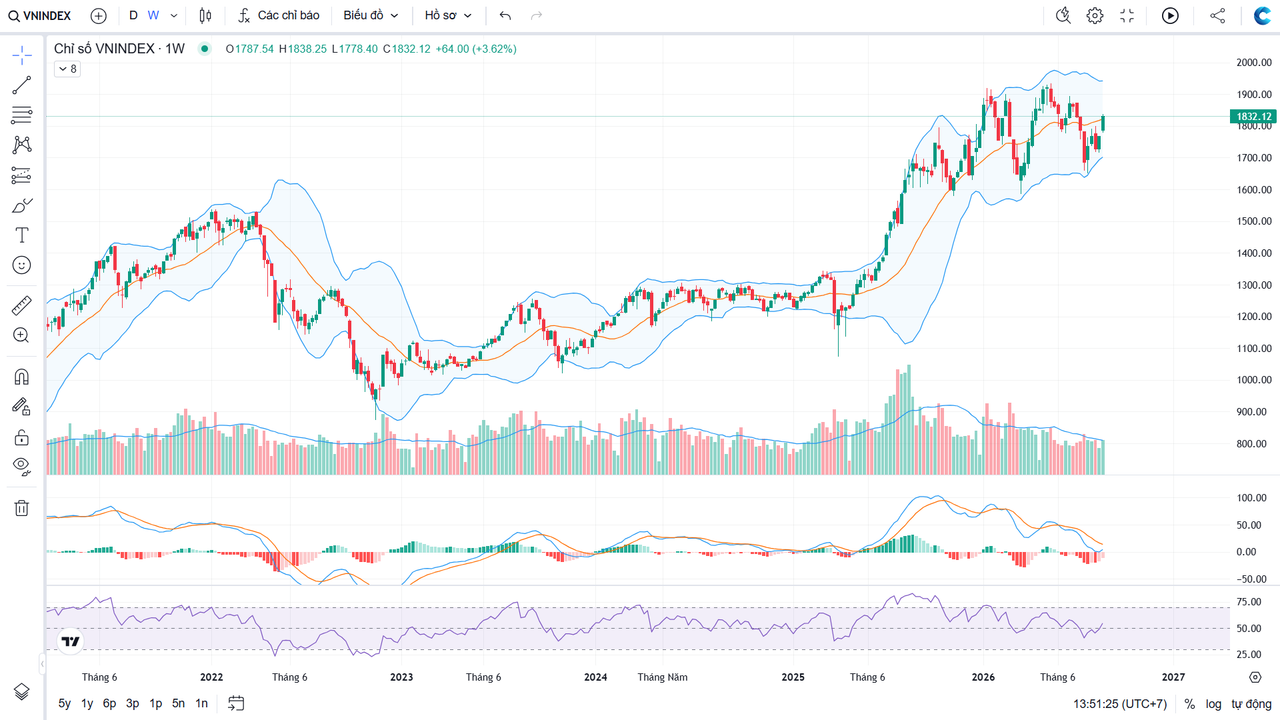Click the 75.00 RSI scale label
1280x720 pixels.
coord(1251,602)
